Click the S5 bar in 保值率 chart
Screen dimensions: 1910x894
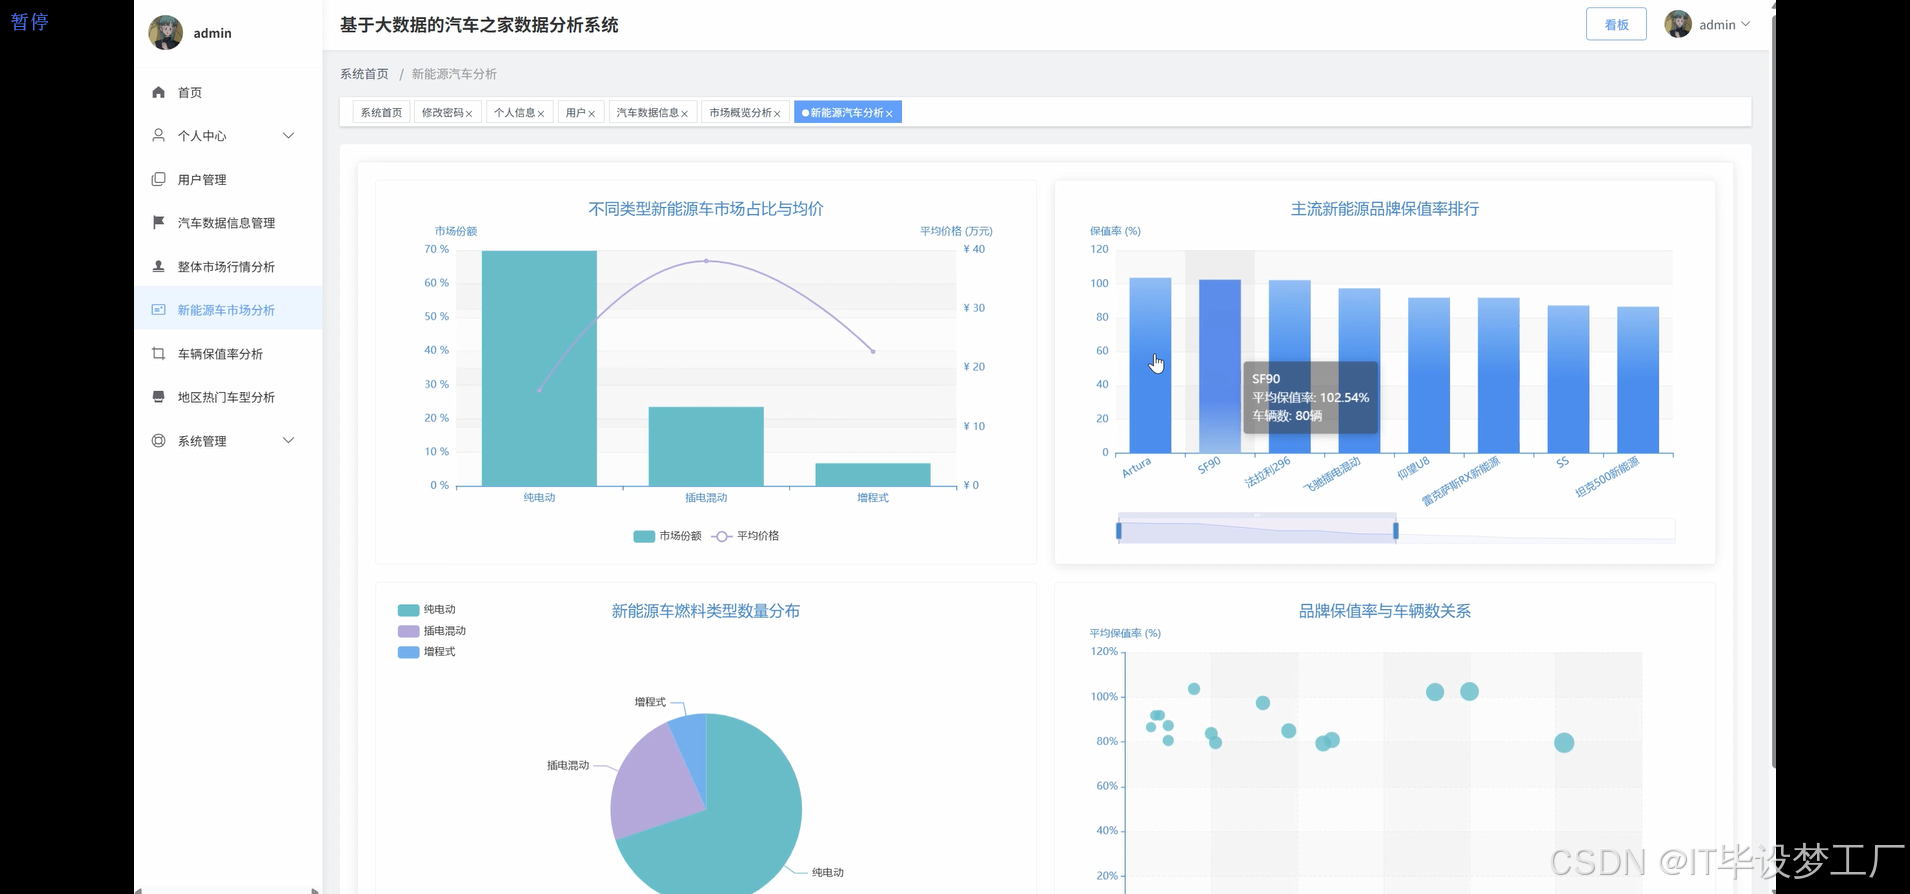[x=1568, y=379]
